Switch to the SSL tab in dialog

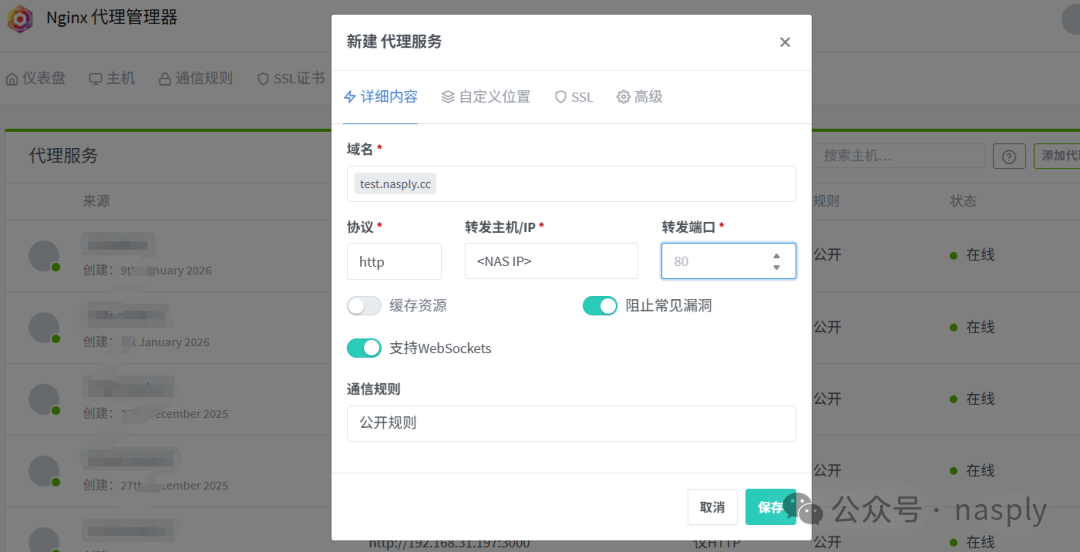[574, 97]
